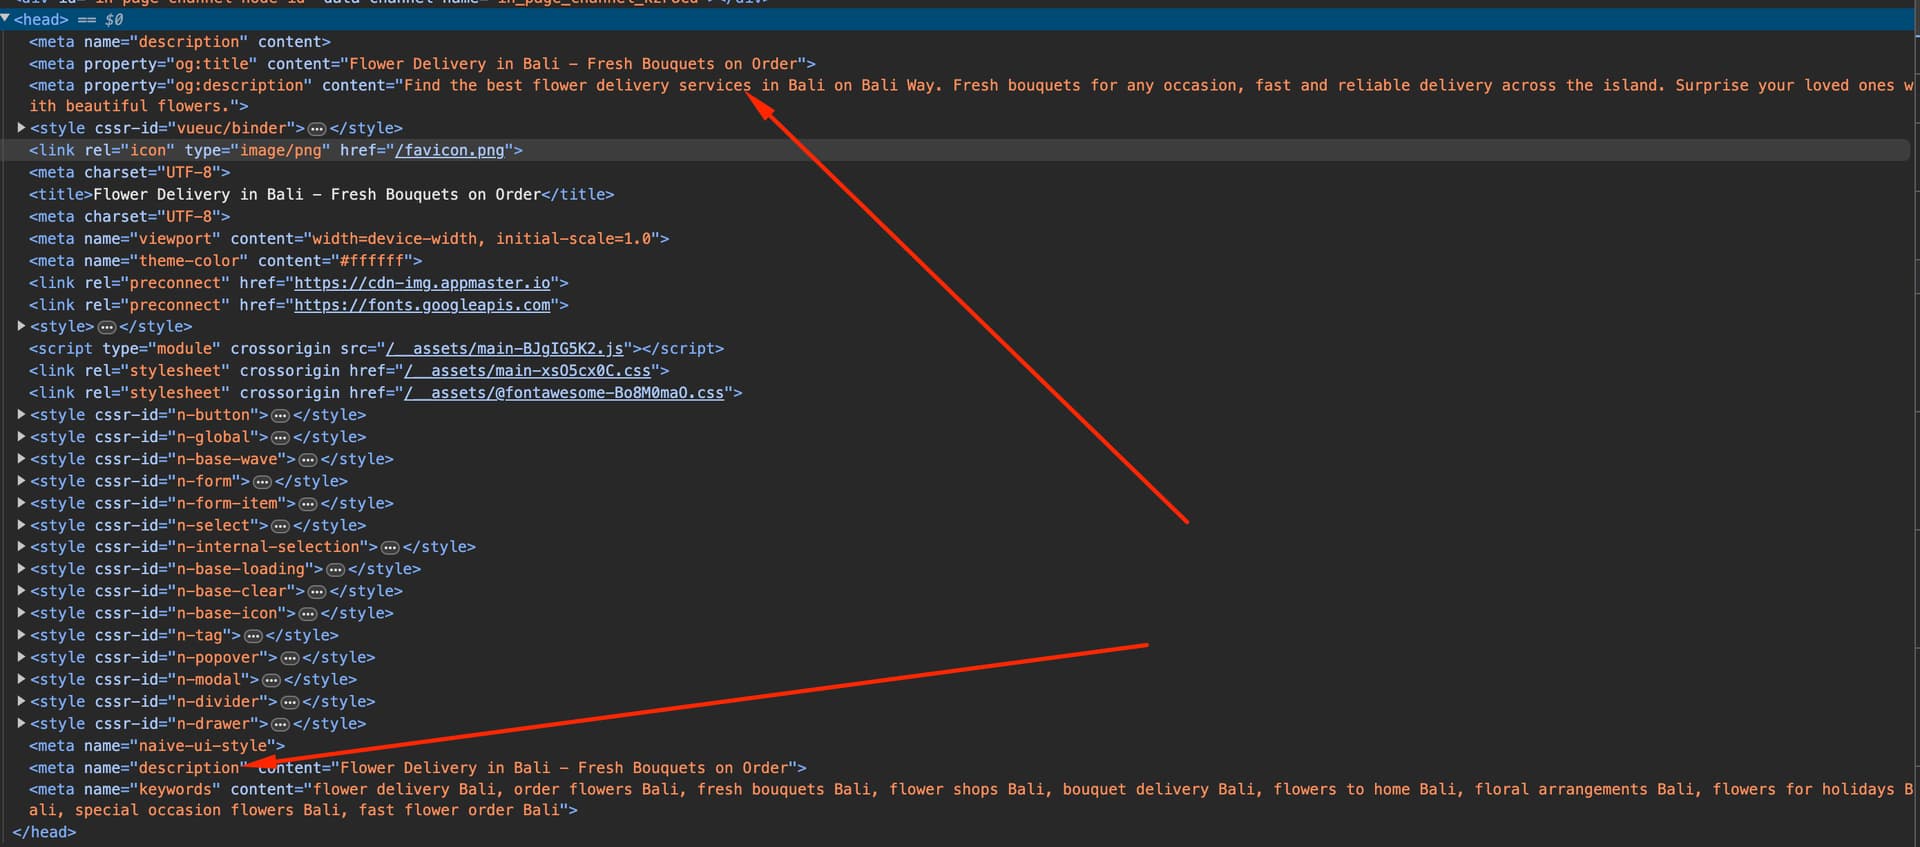This screenshot has width=1920, height=847.
Task: Open the fonts.googleapis.com preconnect link
Action: point(422,305)
